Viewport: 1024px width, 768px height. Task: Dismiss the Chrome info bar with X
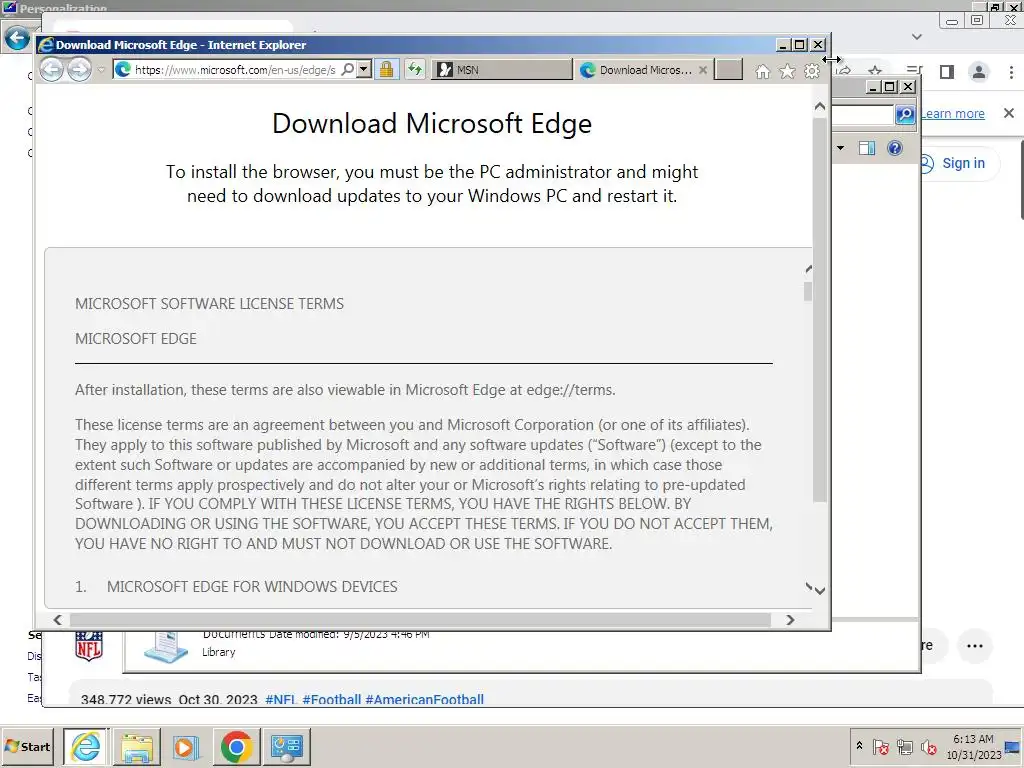1009,113
